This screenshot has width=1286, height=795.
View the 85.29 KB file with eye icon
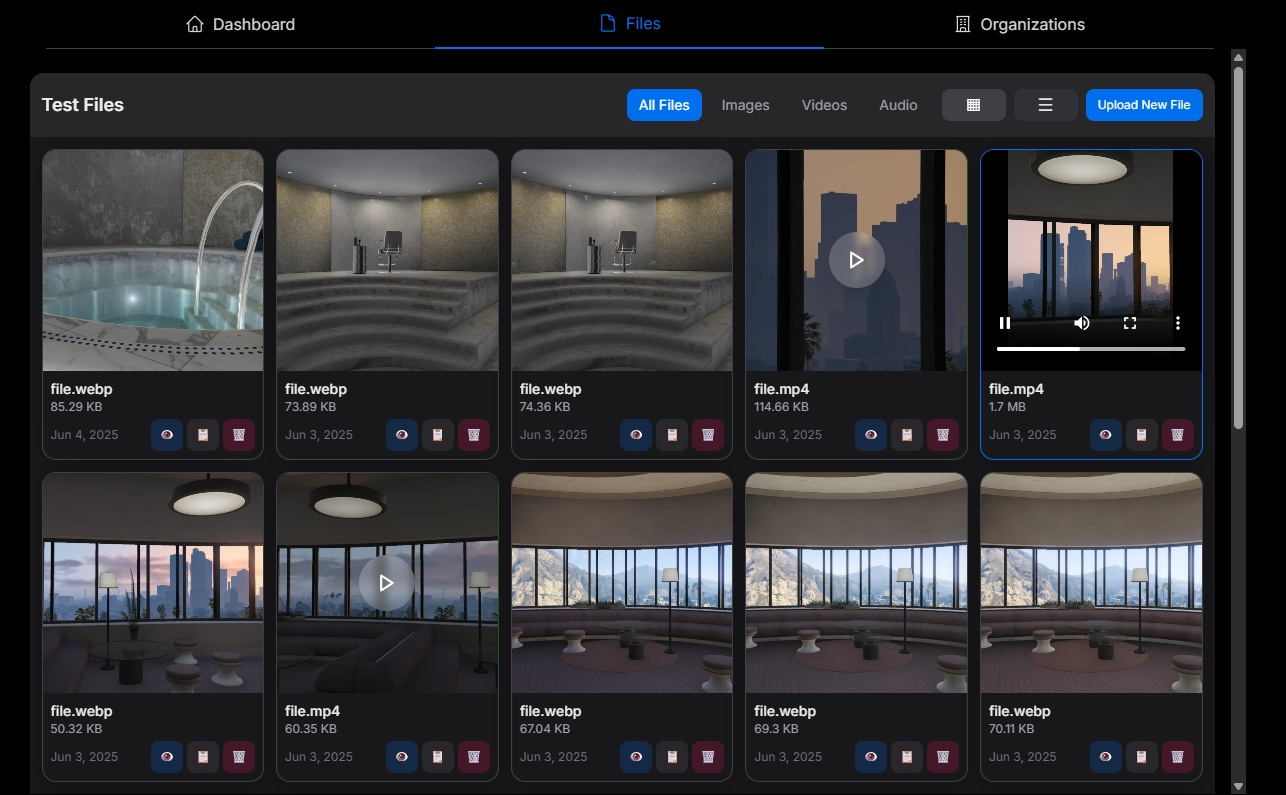pyautogui.click(x=167, y=435)
